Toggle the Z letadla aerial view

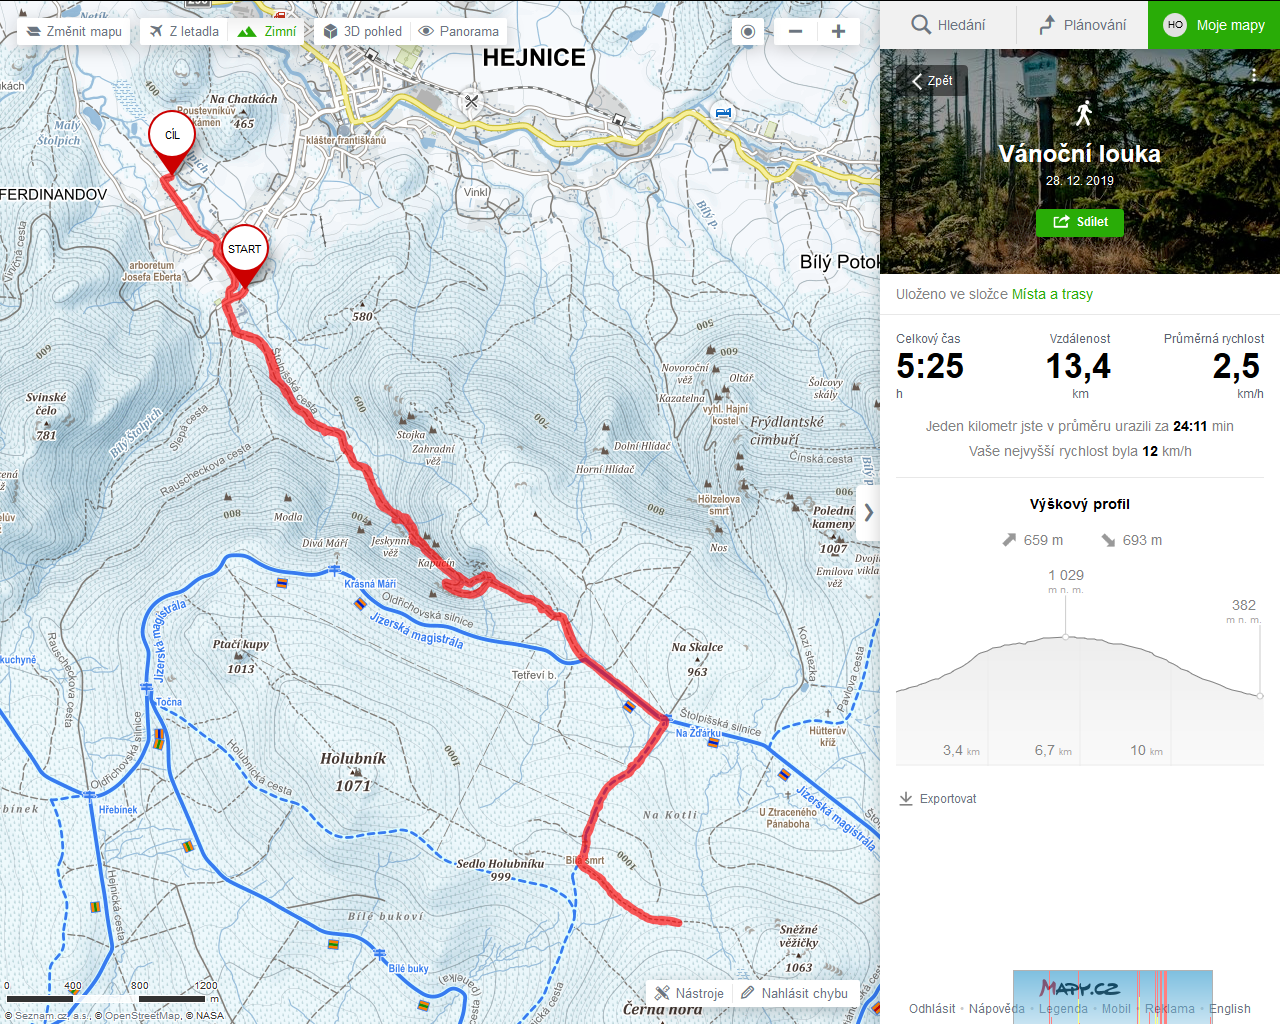184,31
